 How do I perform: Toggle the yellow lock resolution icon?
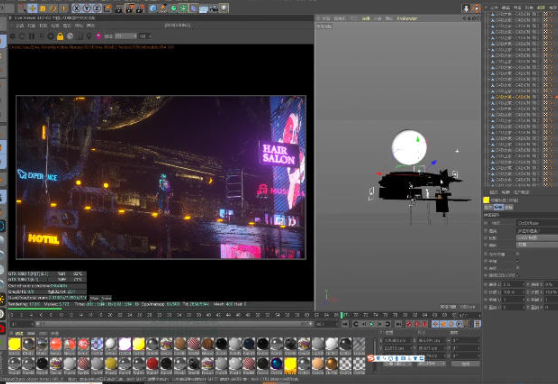60,36
